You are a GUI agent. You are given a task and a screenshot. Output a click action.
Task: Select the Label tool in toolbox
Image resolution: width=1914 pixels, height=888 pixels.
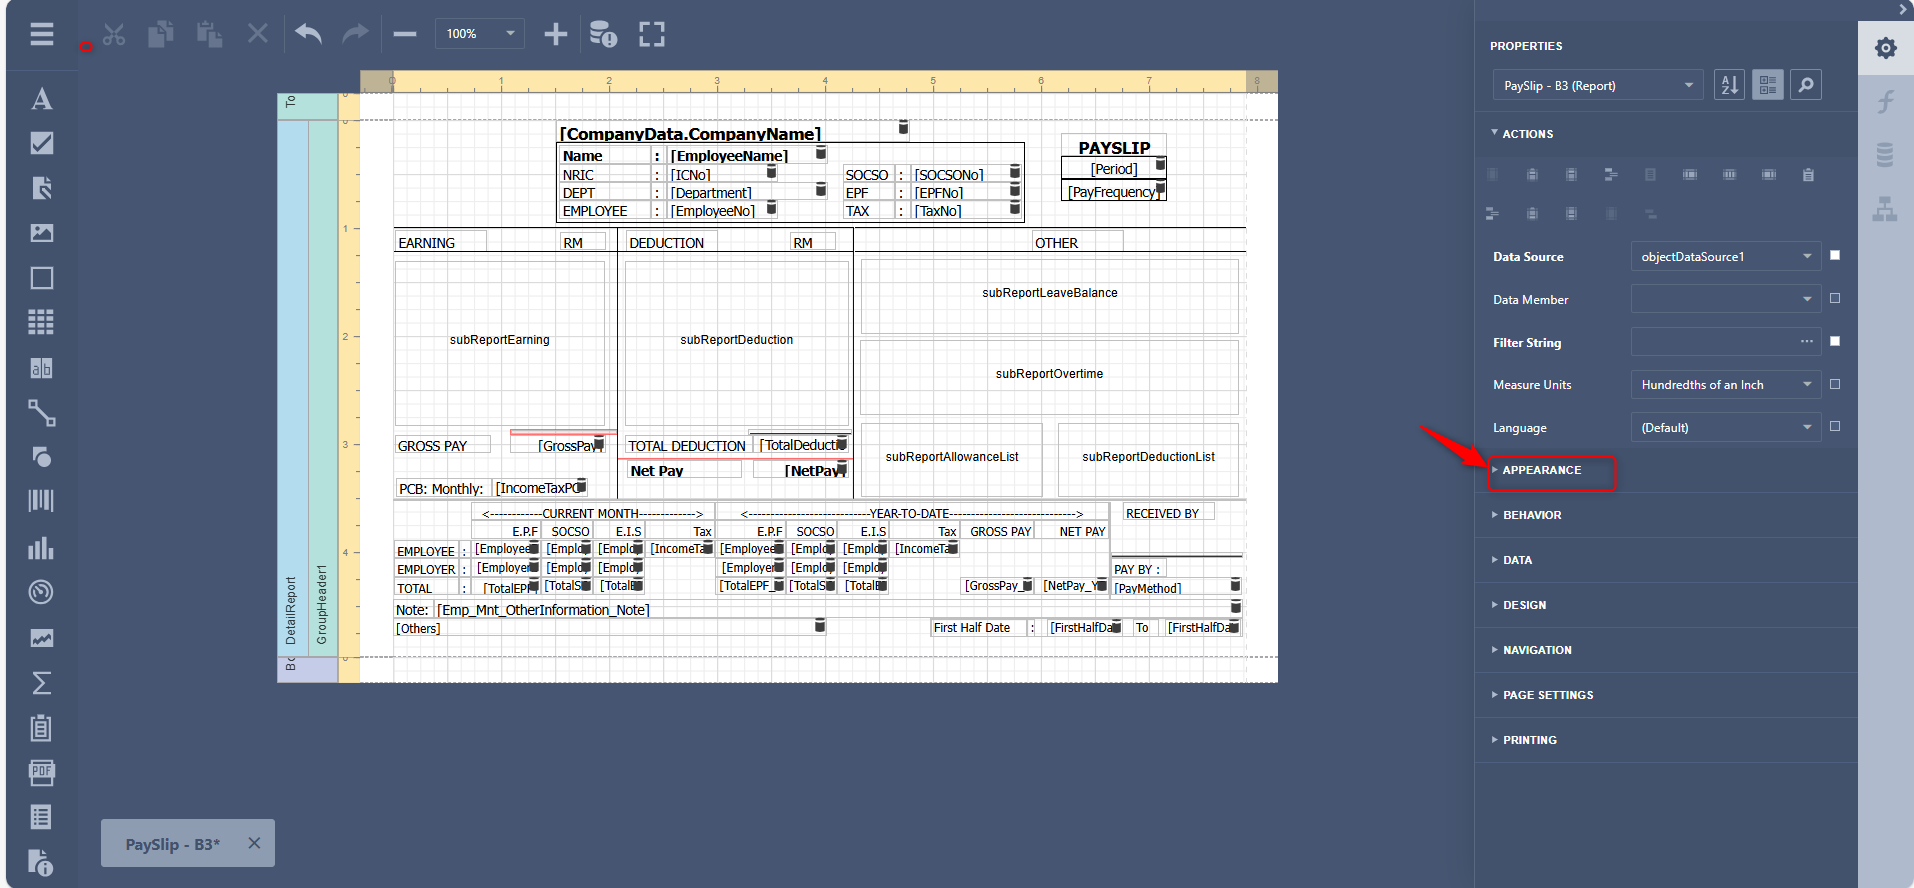41,99
